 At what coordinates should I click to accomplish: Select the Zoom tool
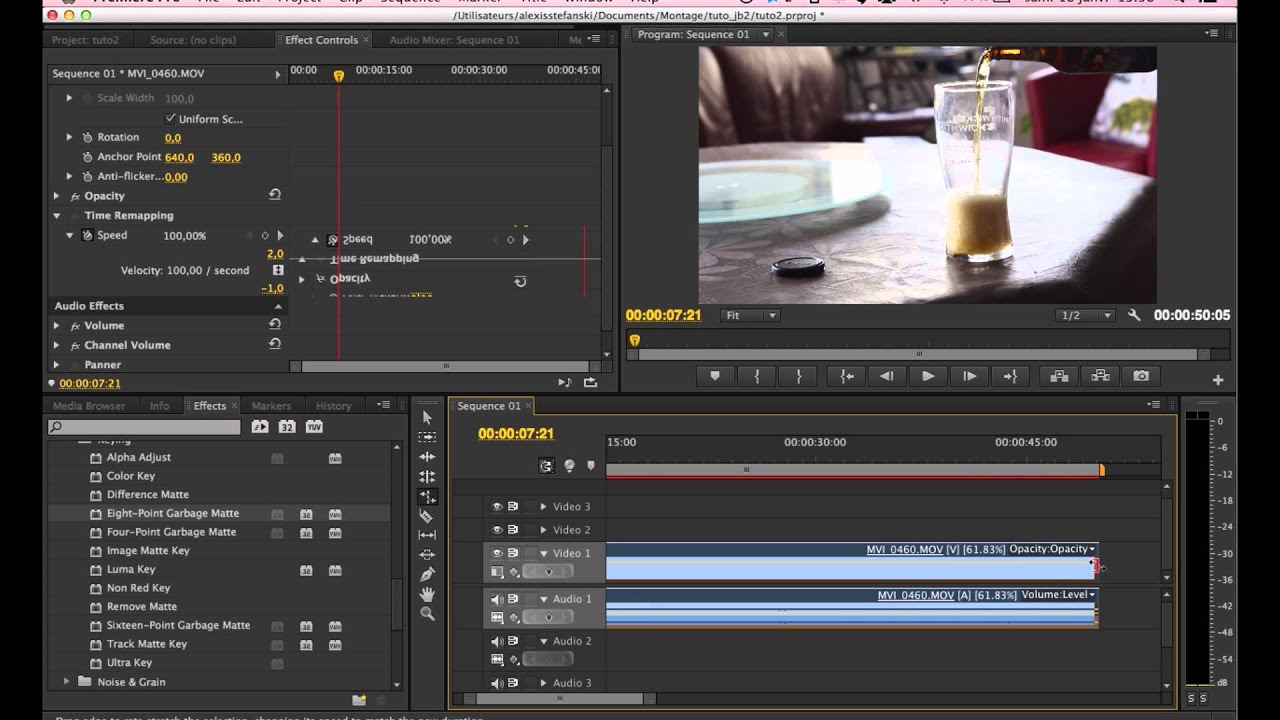pos(428,613)
